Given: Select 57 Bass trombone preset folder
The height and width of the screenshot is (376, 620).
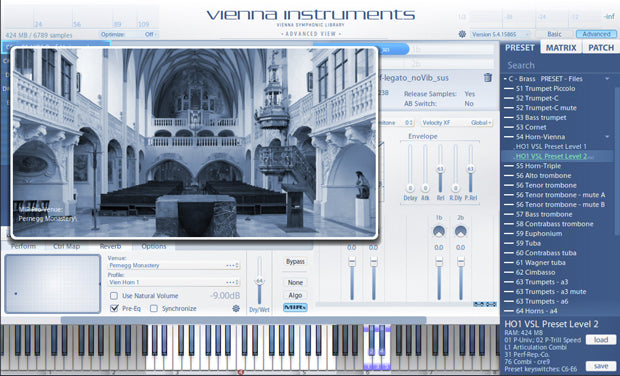Looking at the screenshot, I should 544,214.
